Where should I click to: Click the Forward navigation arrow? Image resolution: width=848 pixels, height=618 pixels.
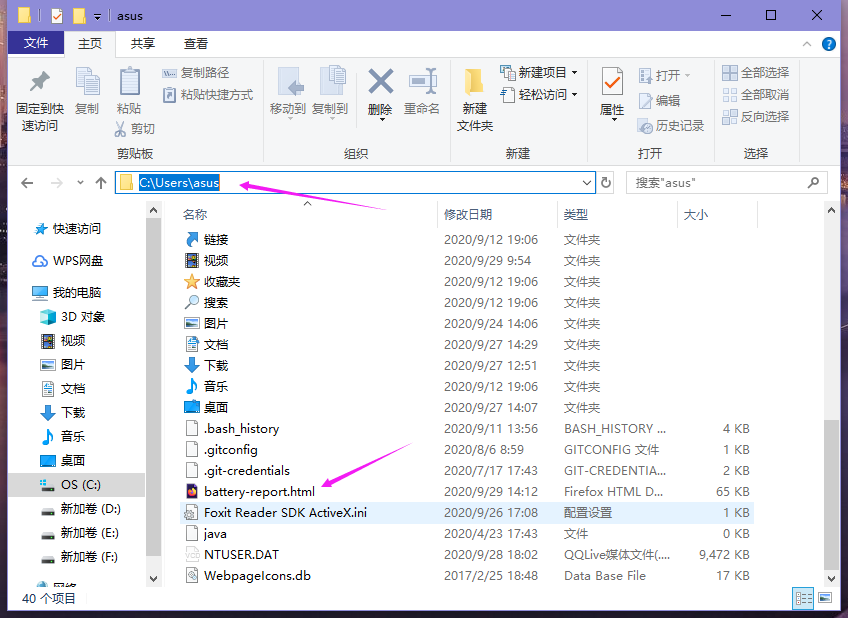[56, 183]
